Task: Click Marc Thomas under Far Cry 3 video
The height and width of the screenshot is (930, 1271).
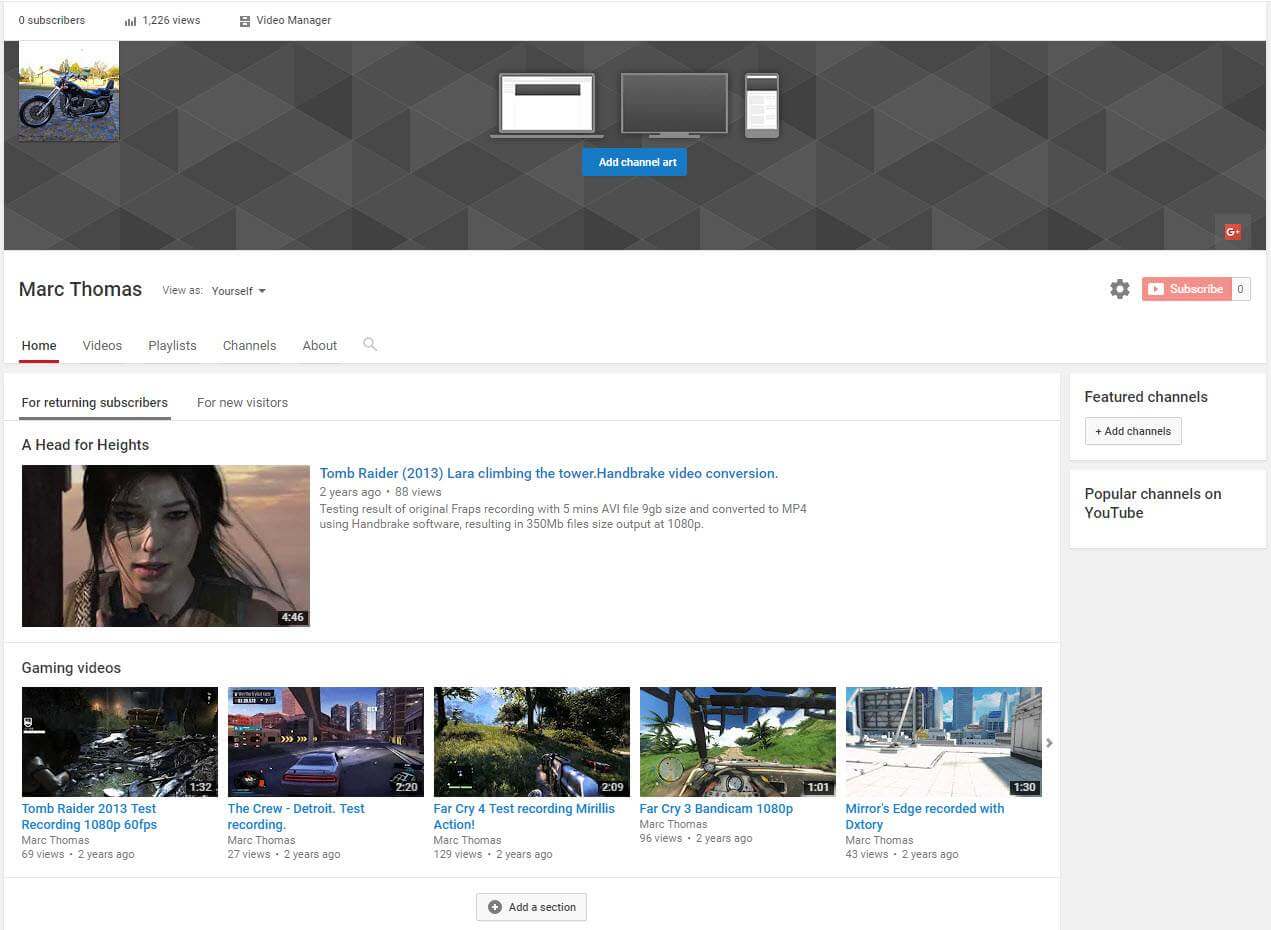Action: tap(673, 824)
